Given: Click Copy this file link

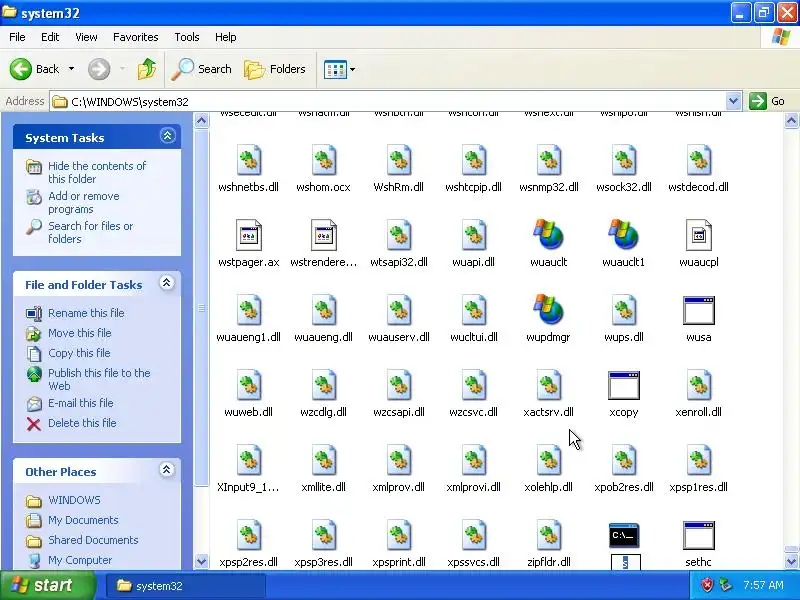Looking at the screenshot, I should click(x=79, y=353).
